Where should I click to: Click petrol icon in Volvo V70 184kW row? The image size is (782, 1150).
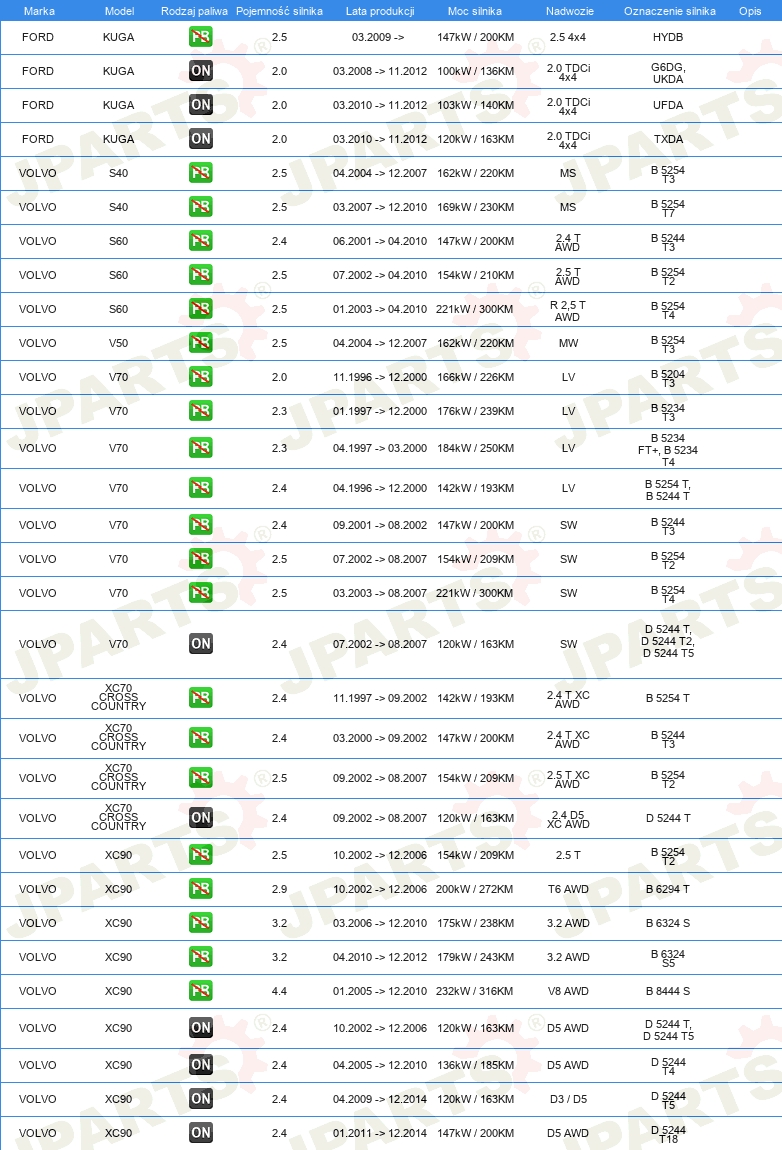200,447
